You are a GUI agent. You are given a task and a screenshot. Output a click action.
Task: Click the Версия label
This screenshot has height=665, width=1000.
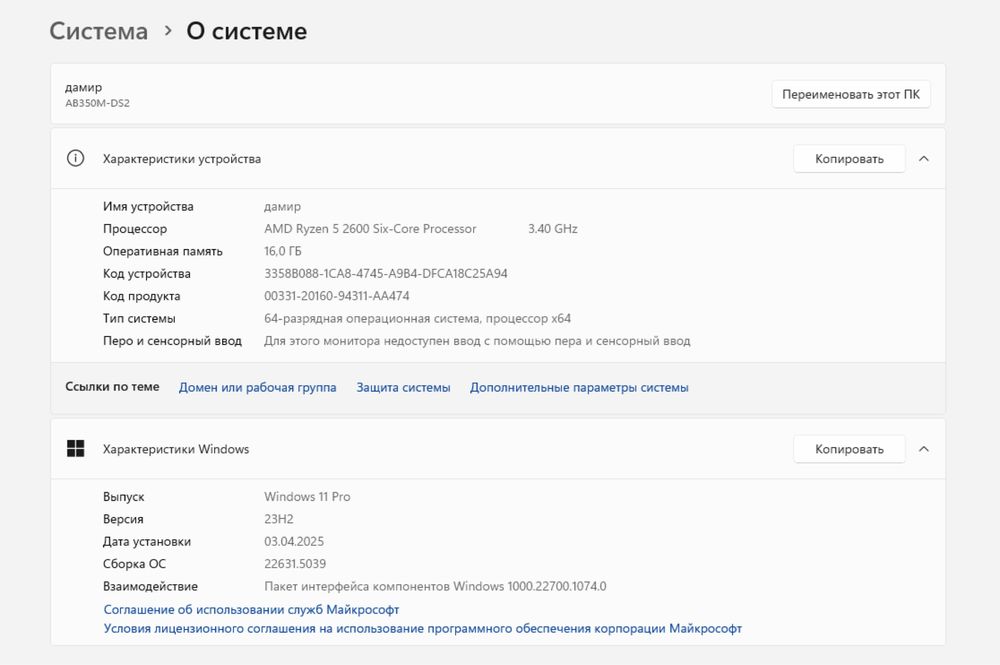[x=123, y=519]
